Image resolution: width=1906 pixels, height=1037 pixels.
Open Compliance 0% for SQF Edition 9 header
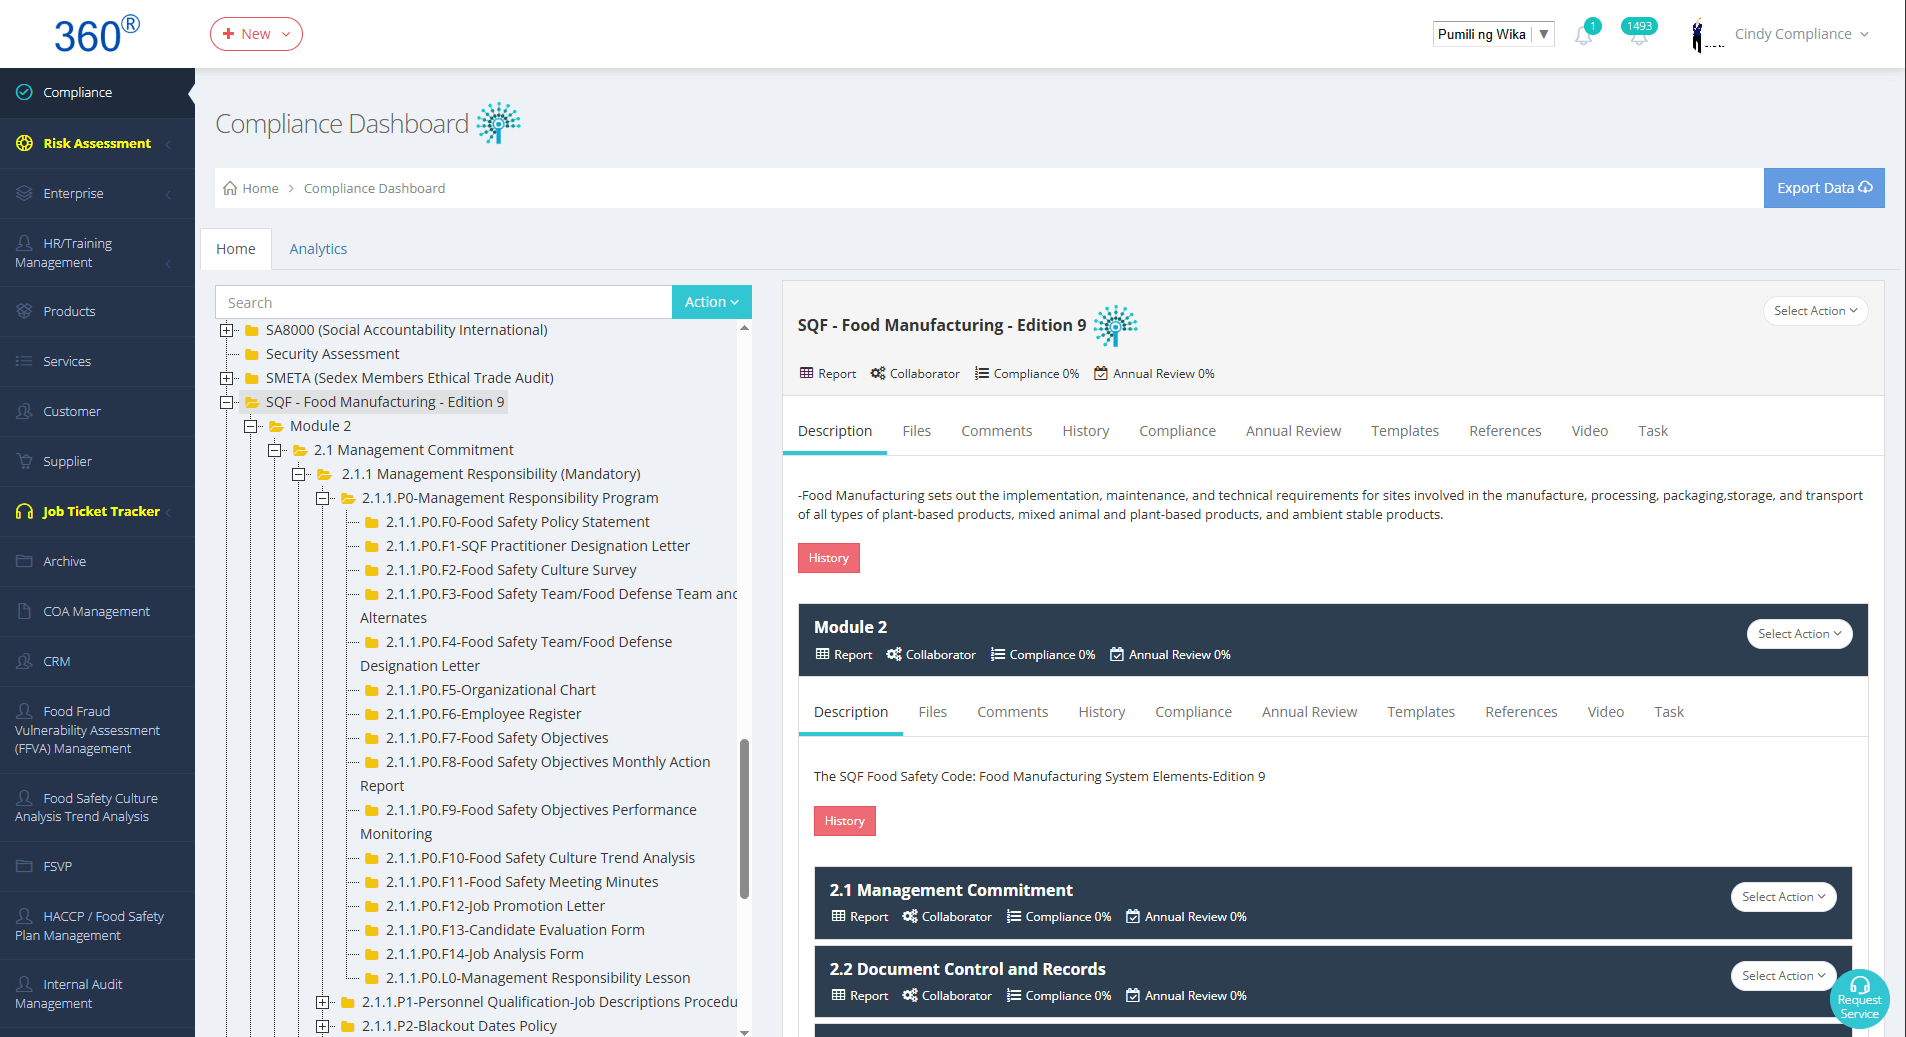1027,373
